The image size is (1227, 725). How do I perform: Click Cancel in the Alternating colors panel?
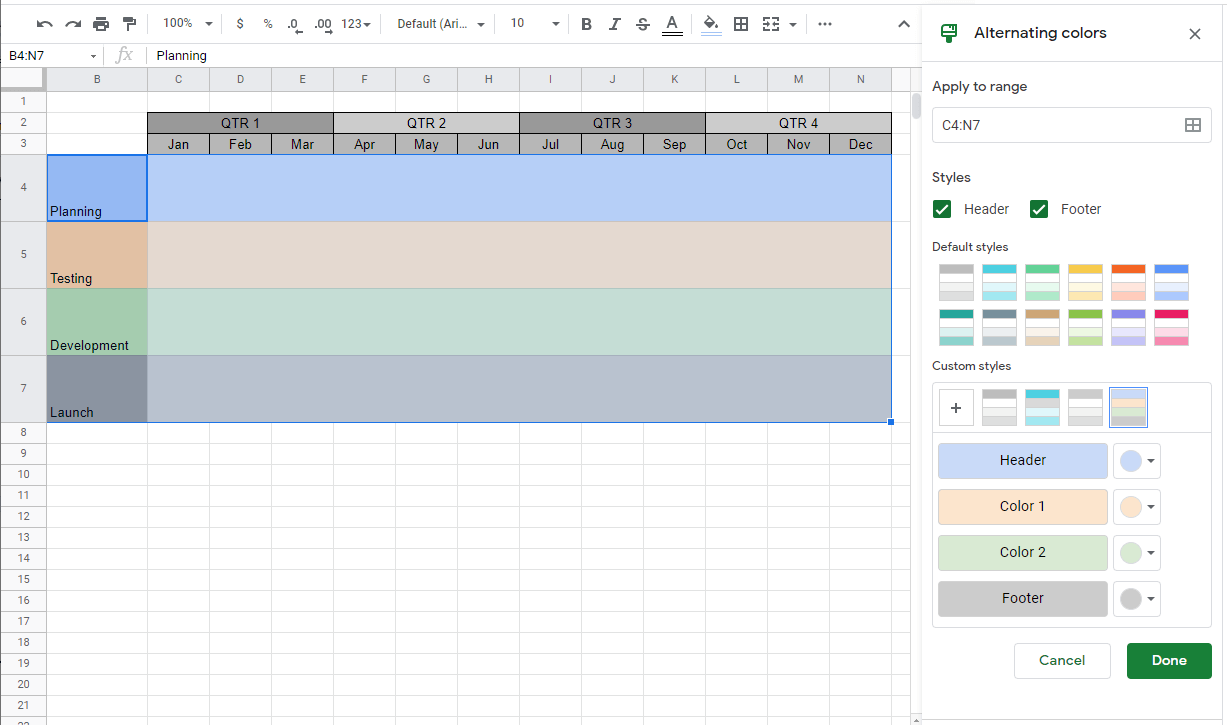coord(1062,660)
